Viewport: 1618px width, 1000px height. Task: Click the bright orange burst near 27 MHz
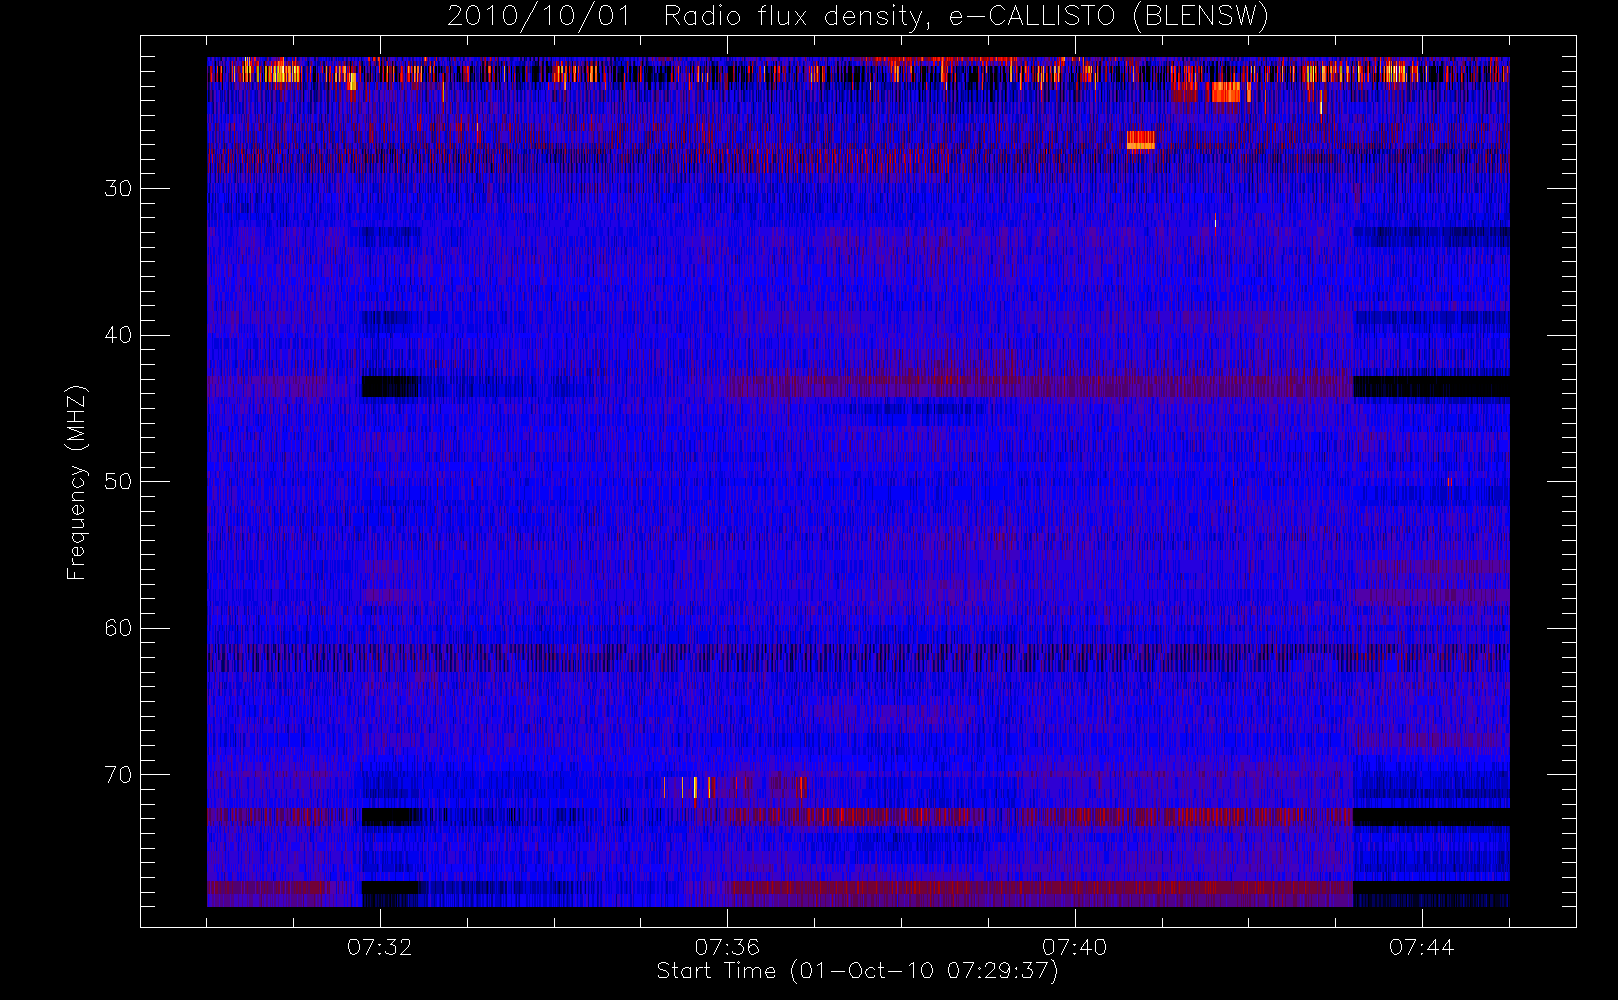tap(1141, 140)
